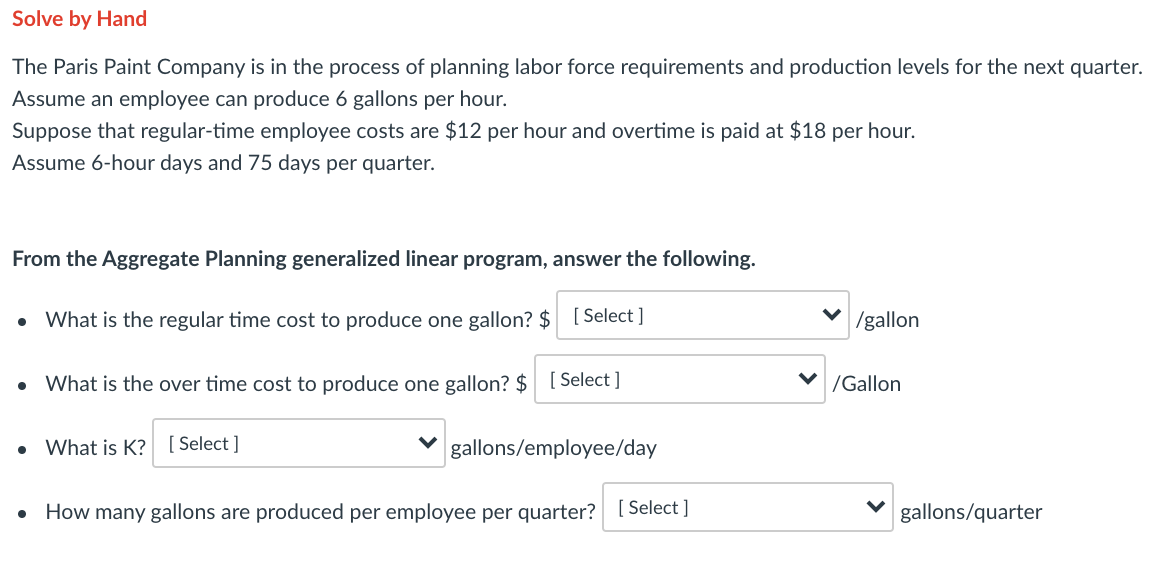Click the over time cost question text
The width and height of the screenshot is (1158, 582).
pos(278,384)
